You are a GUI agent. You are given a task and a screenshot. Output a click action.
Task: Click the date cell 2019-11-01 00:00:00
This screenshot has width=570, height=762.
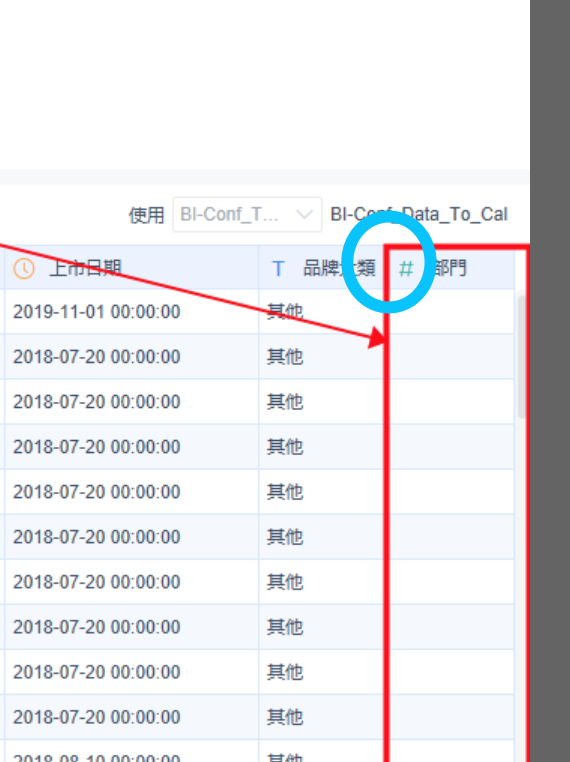tap(97, 312)
